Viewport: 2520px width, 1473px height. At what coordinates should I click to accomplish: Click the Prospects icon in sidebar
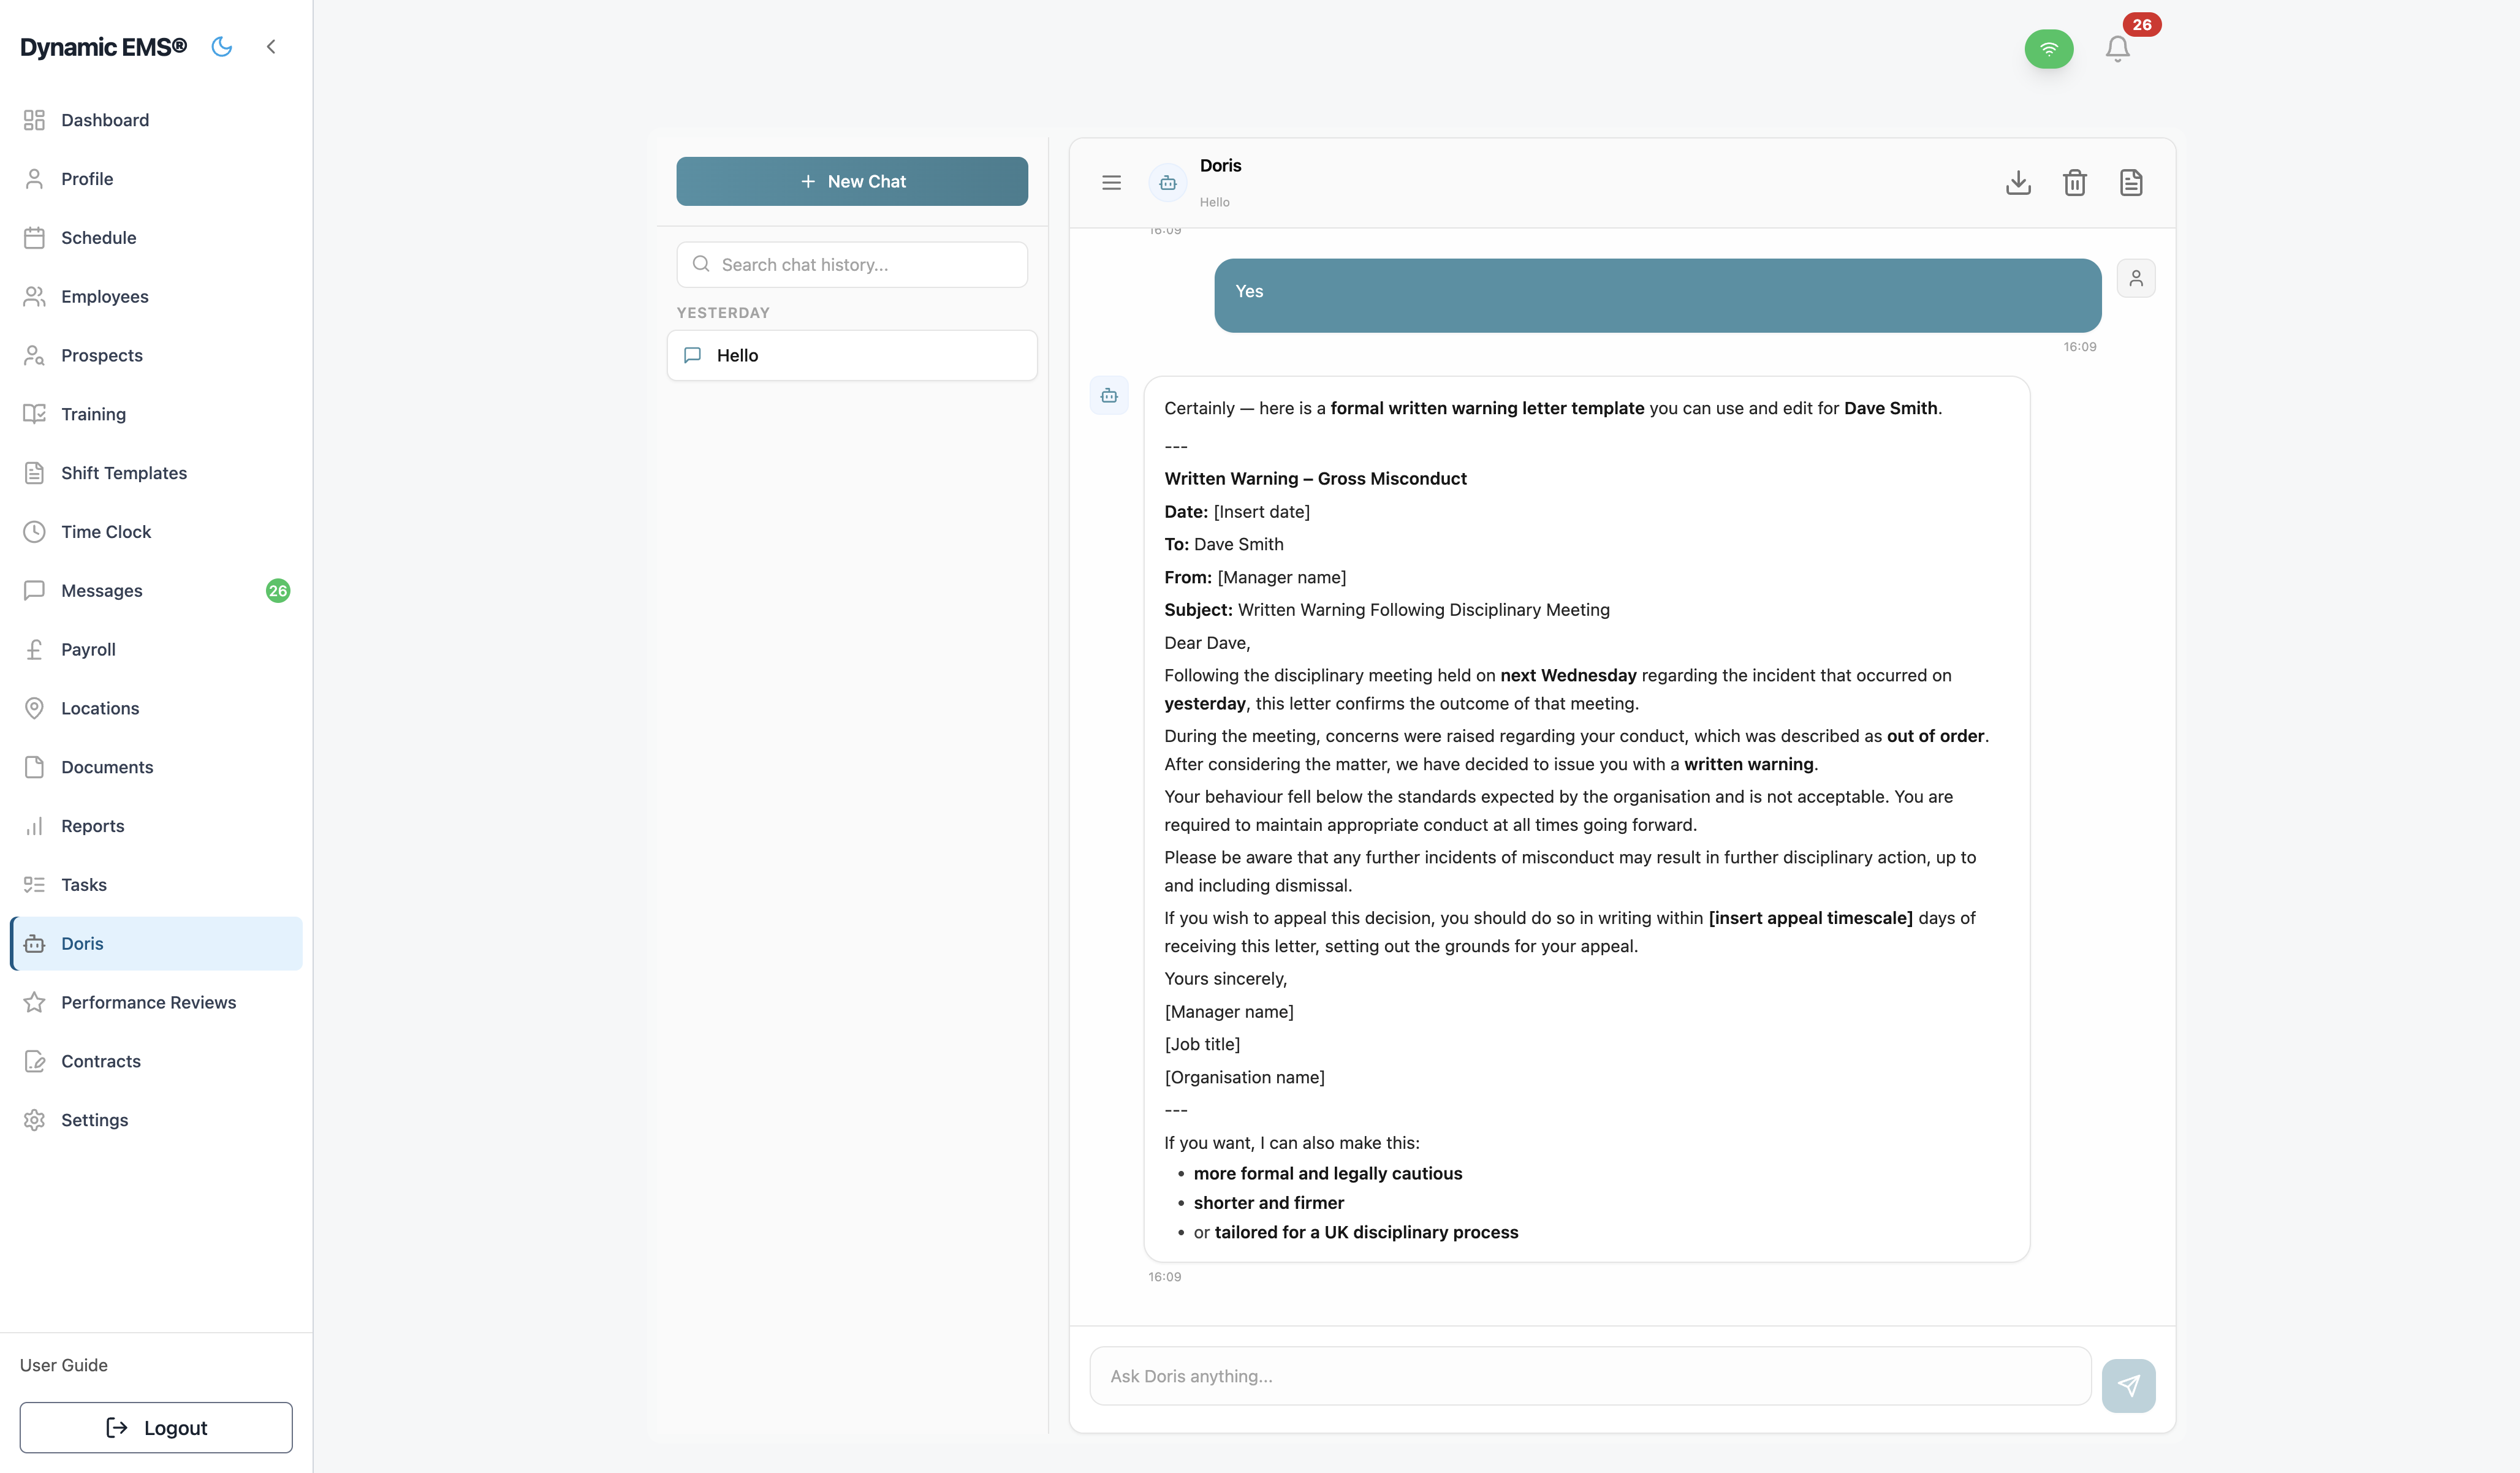[34, 356]
